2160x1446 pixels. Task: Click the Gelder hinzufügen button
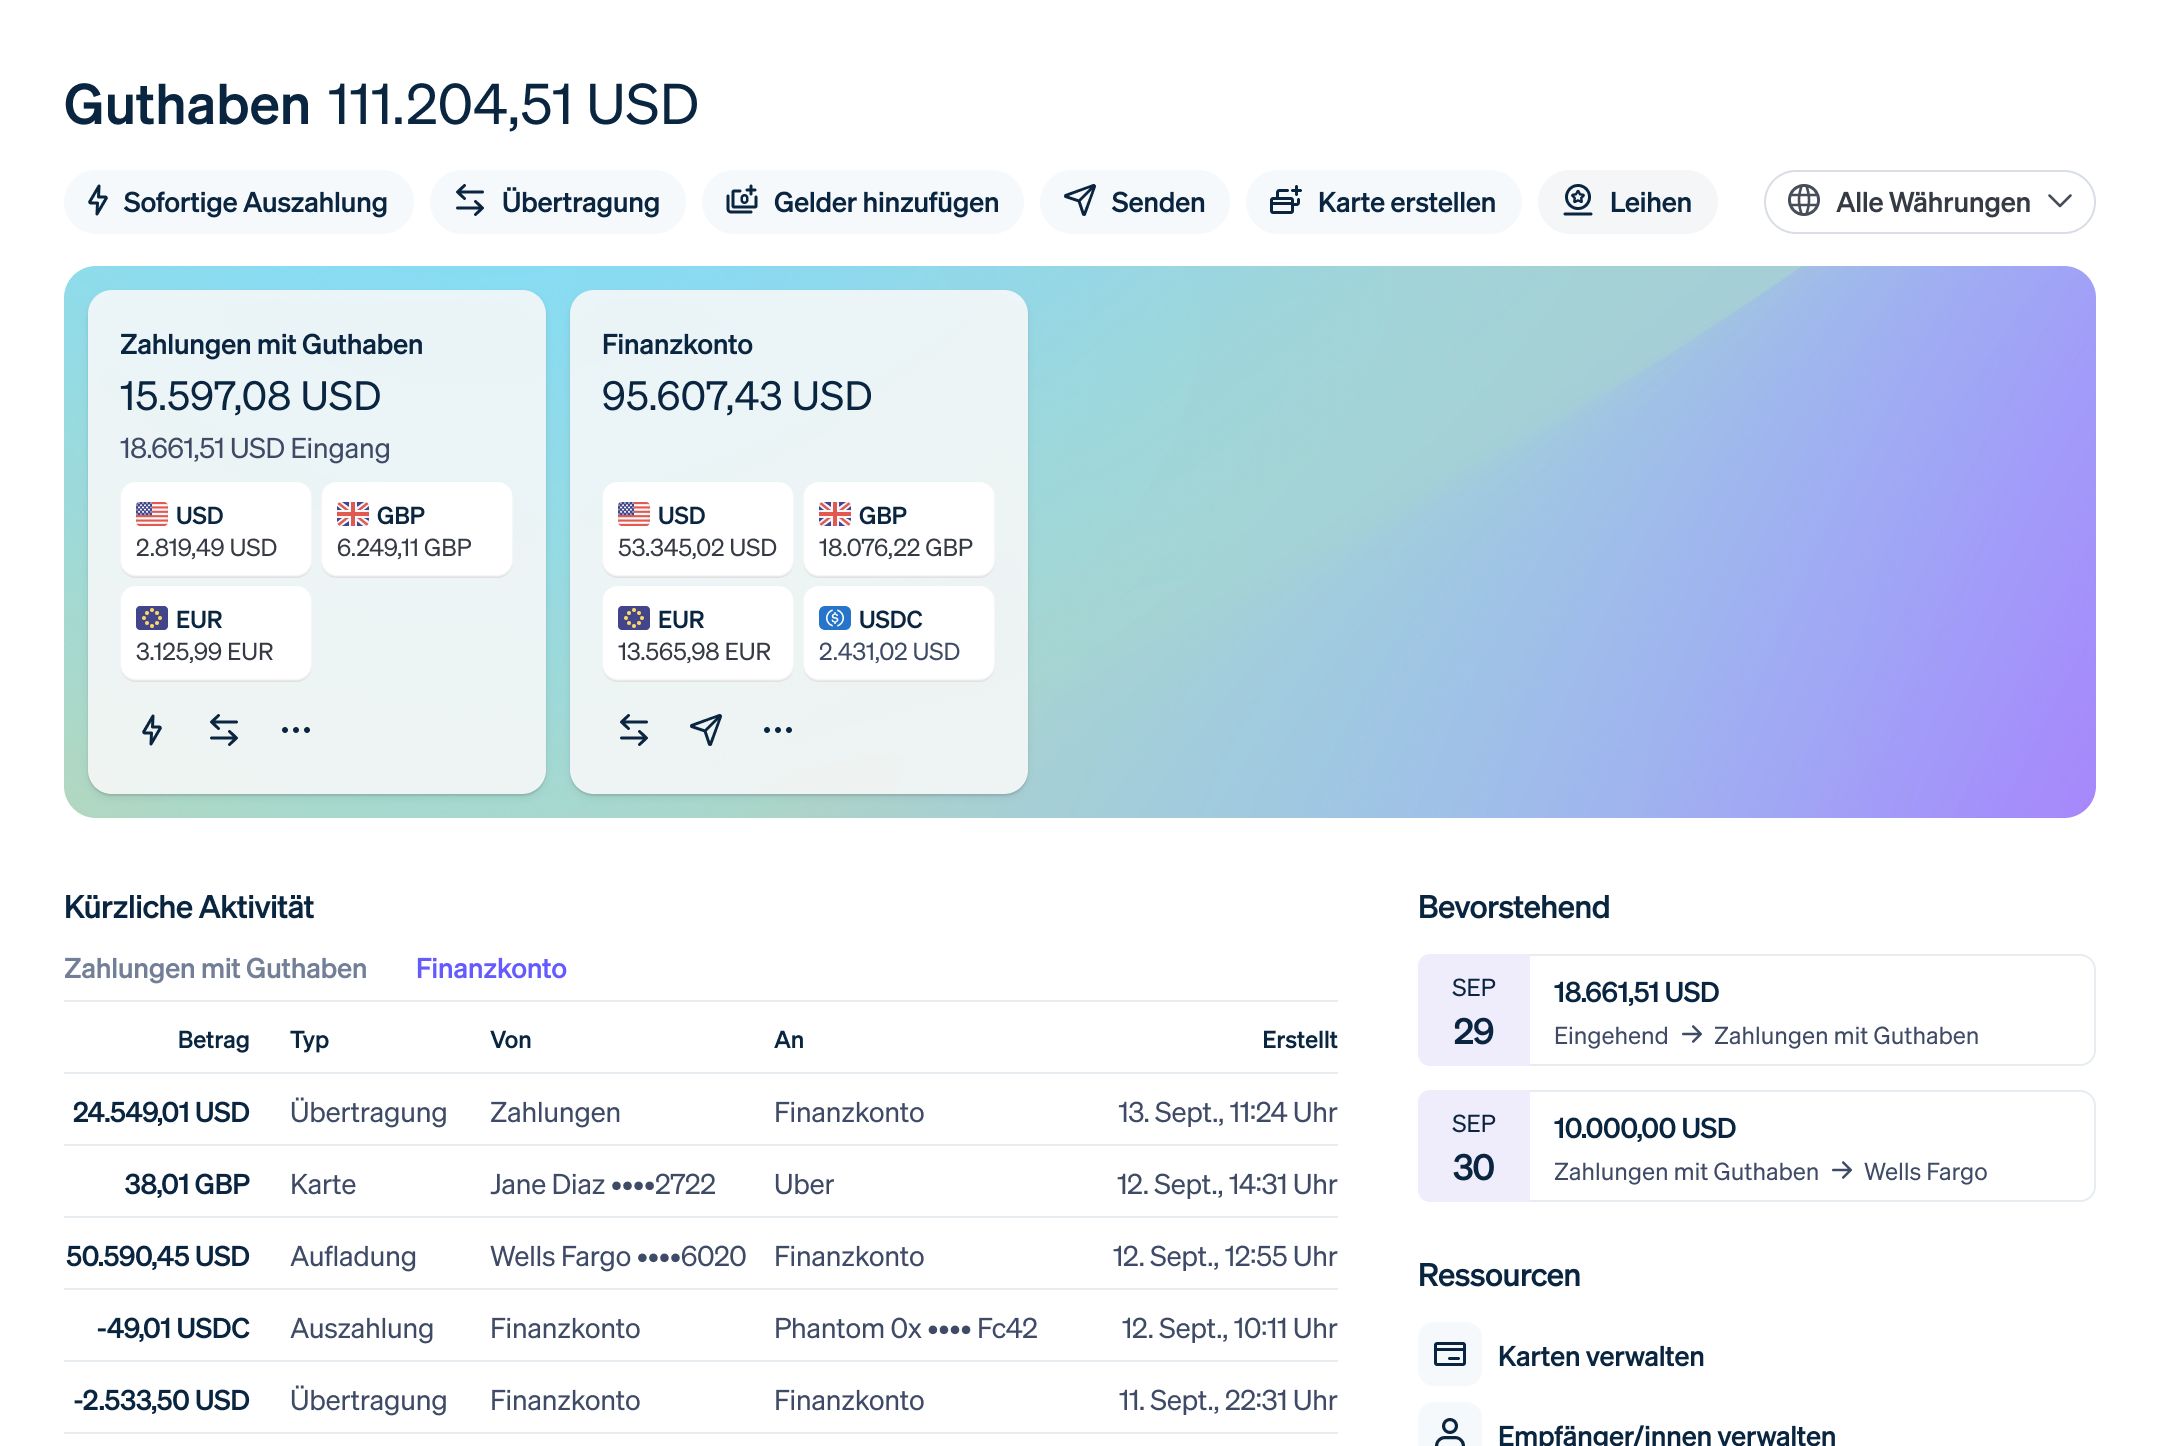click(x=862, y=202)
